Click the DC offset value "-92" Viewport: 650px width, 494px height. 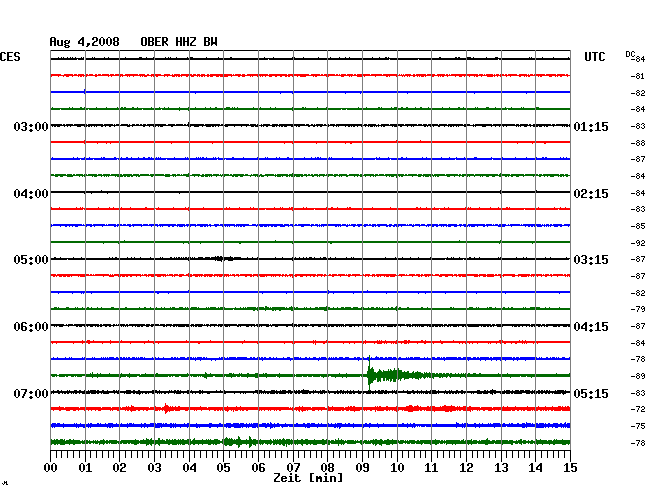tap(638, 243)
